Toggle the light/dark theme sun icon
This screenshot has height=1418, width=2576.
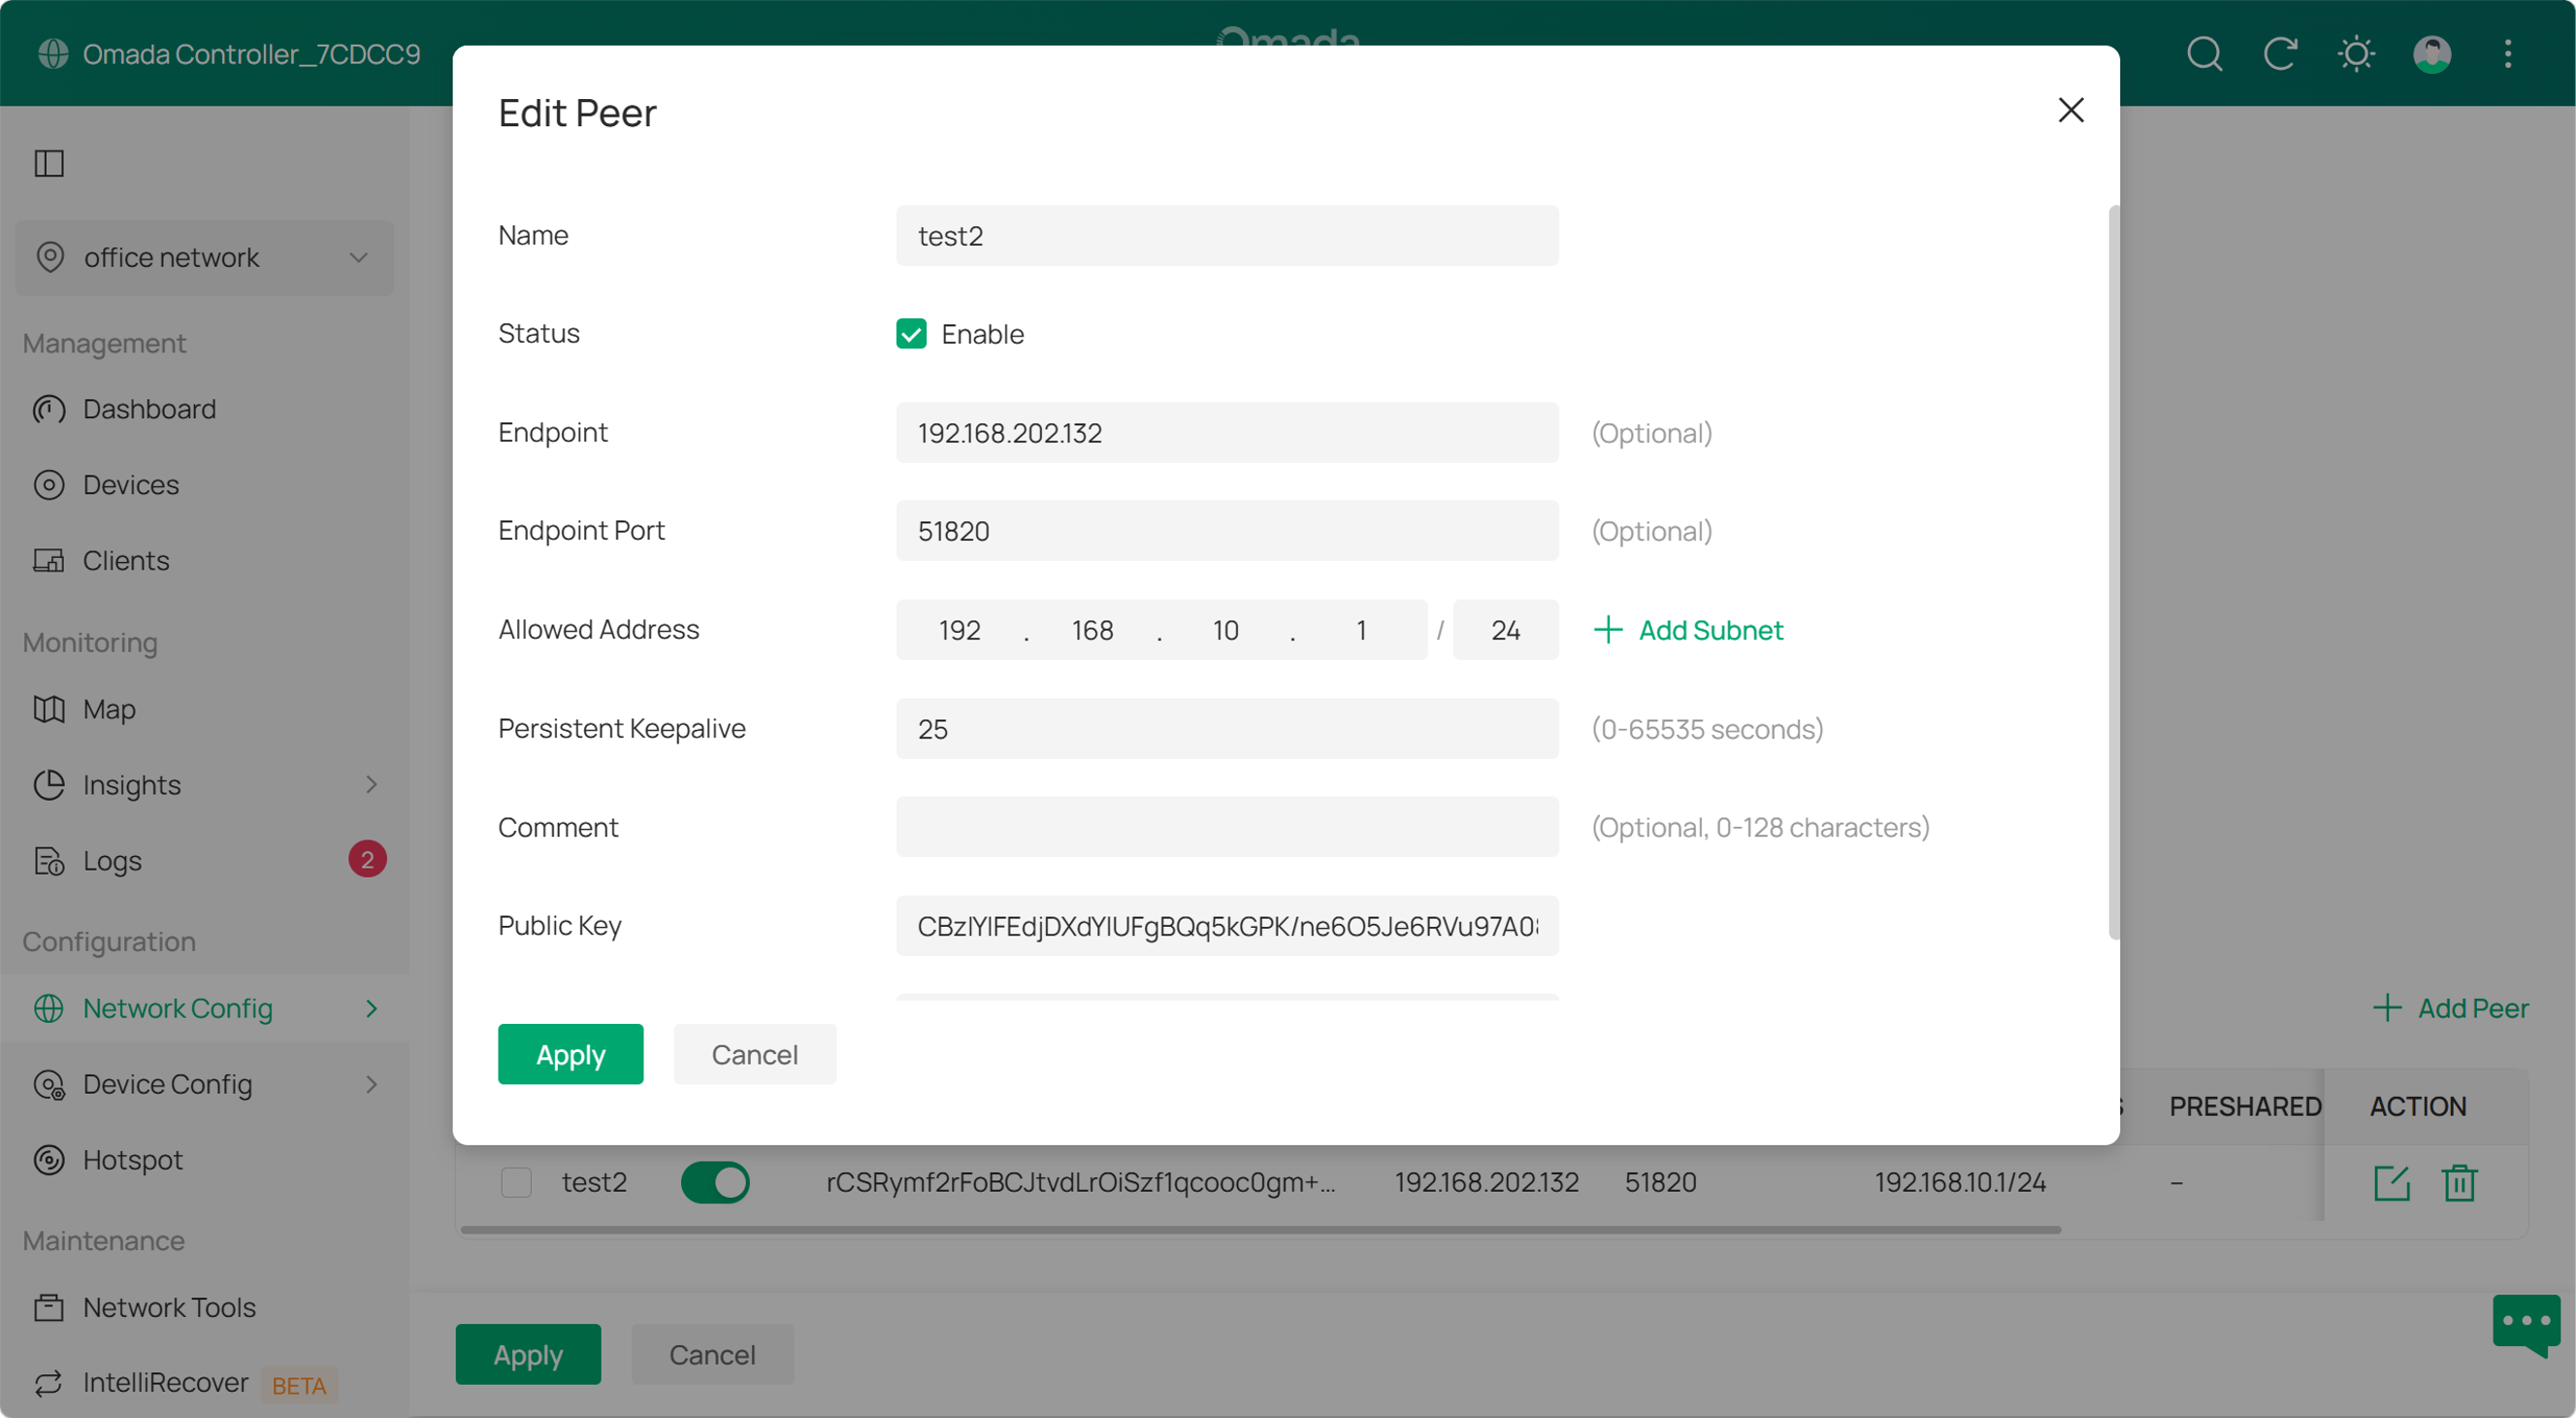2356,53
